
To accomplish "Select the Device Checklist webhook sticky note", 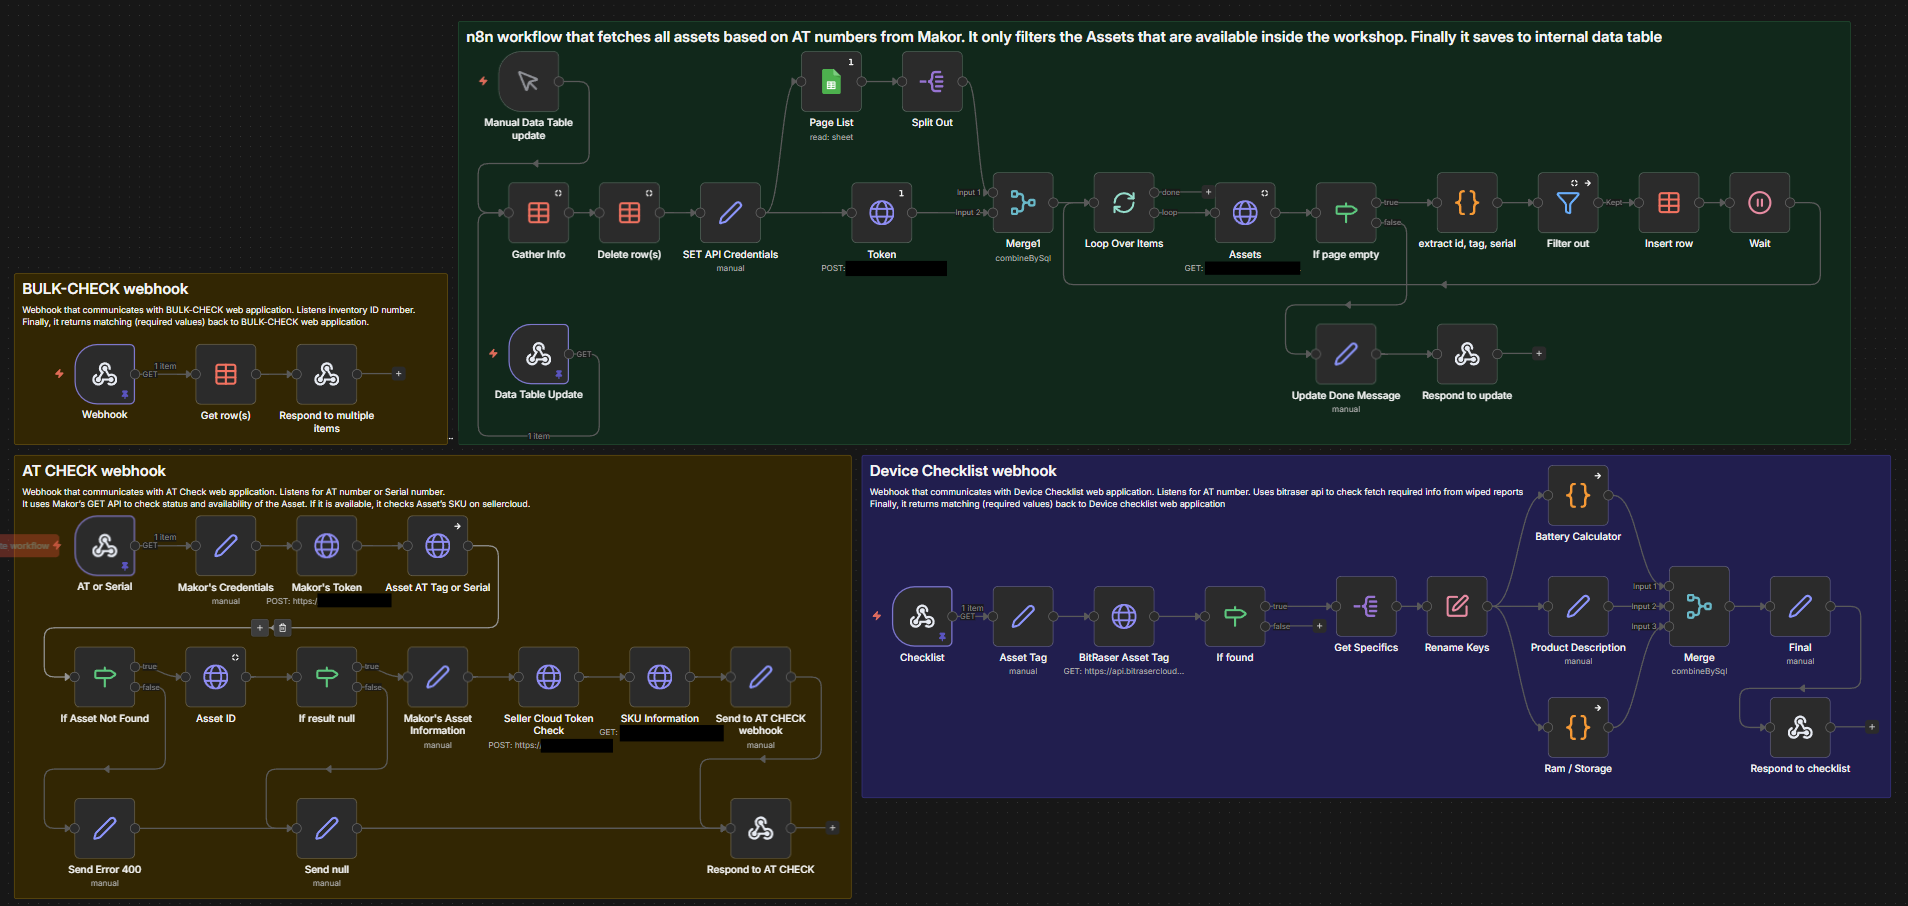I will (962, 470).
